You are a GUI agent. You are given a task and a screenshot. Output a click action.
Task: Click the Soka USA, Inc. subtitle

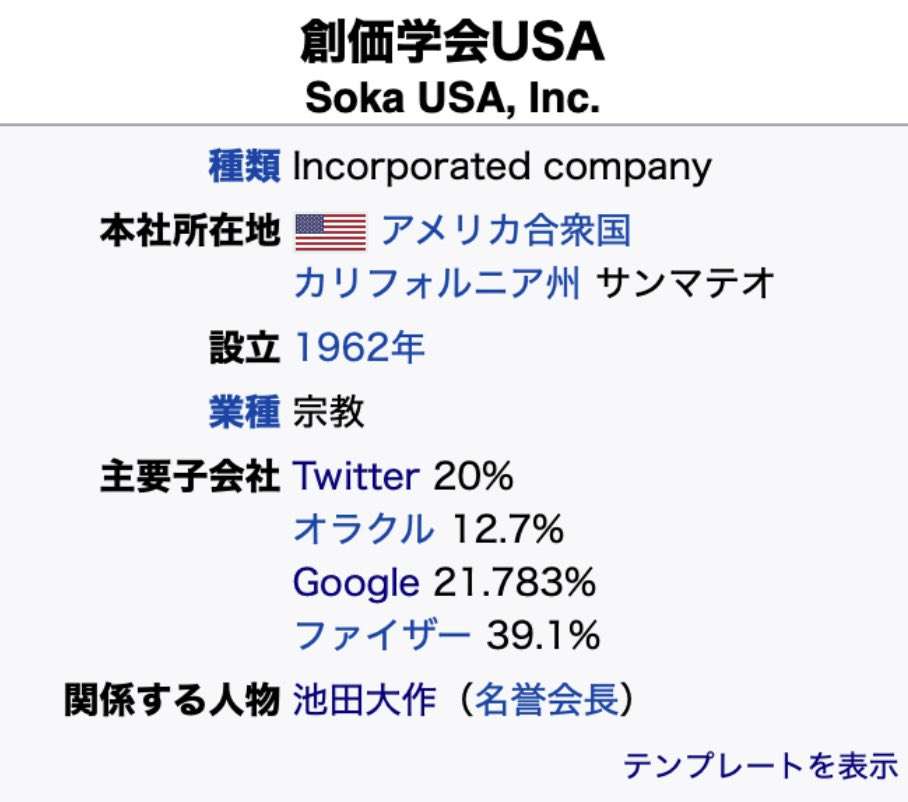pos(452,97)
